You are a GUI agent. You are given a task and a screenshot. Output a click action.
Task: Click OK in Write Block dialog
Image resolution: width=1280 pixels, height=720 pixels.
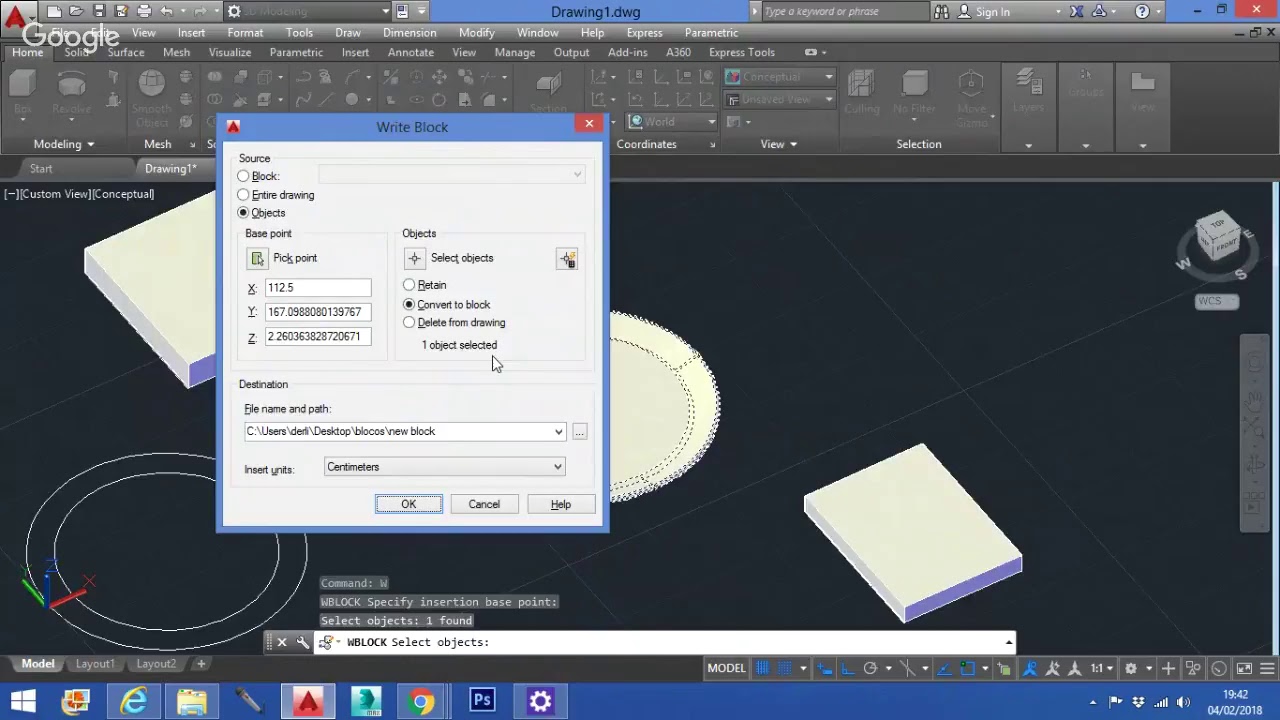[409, 504]
